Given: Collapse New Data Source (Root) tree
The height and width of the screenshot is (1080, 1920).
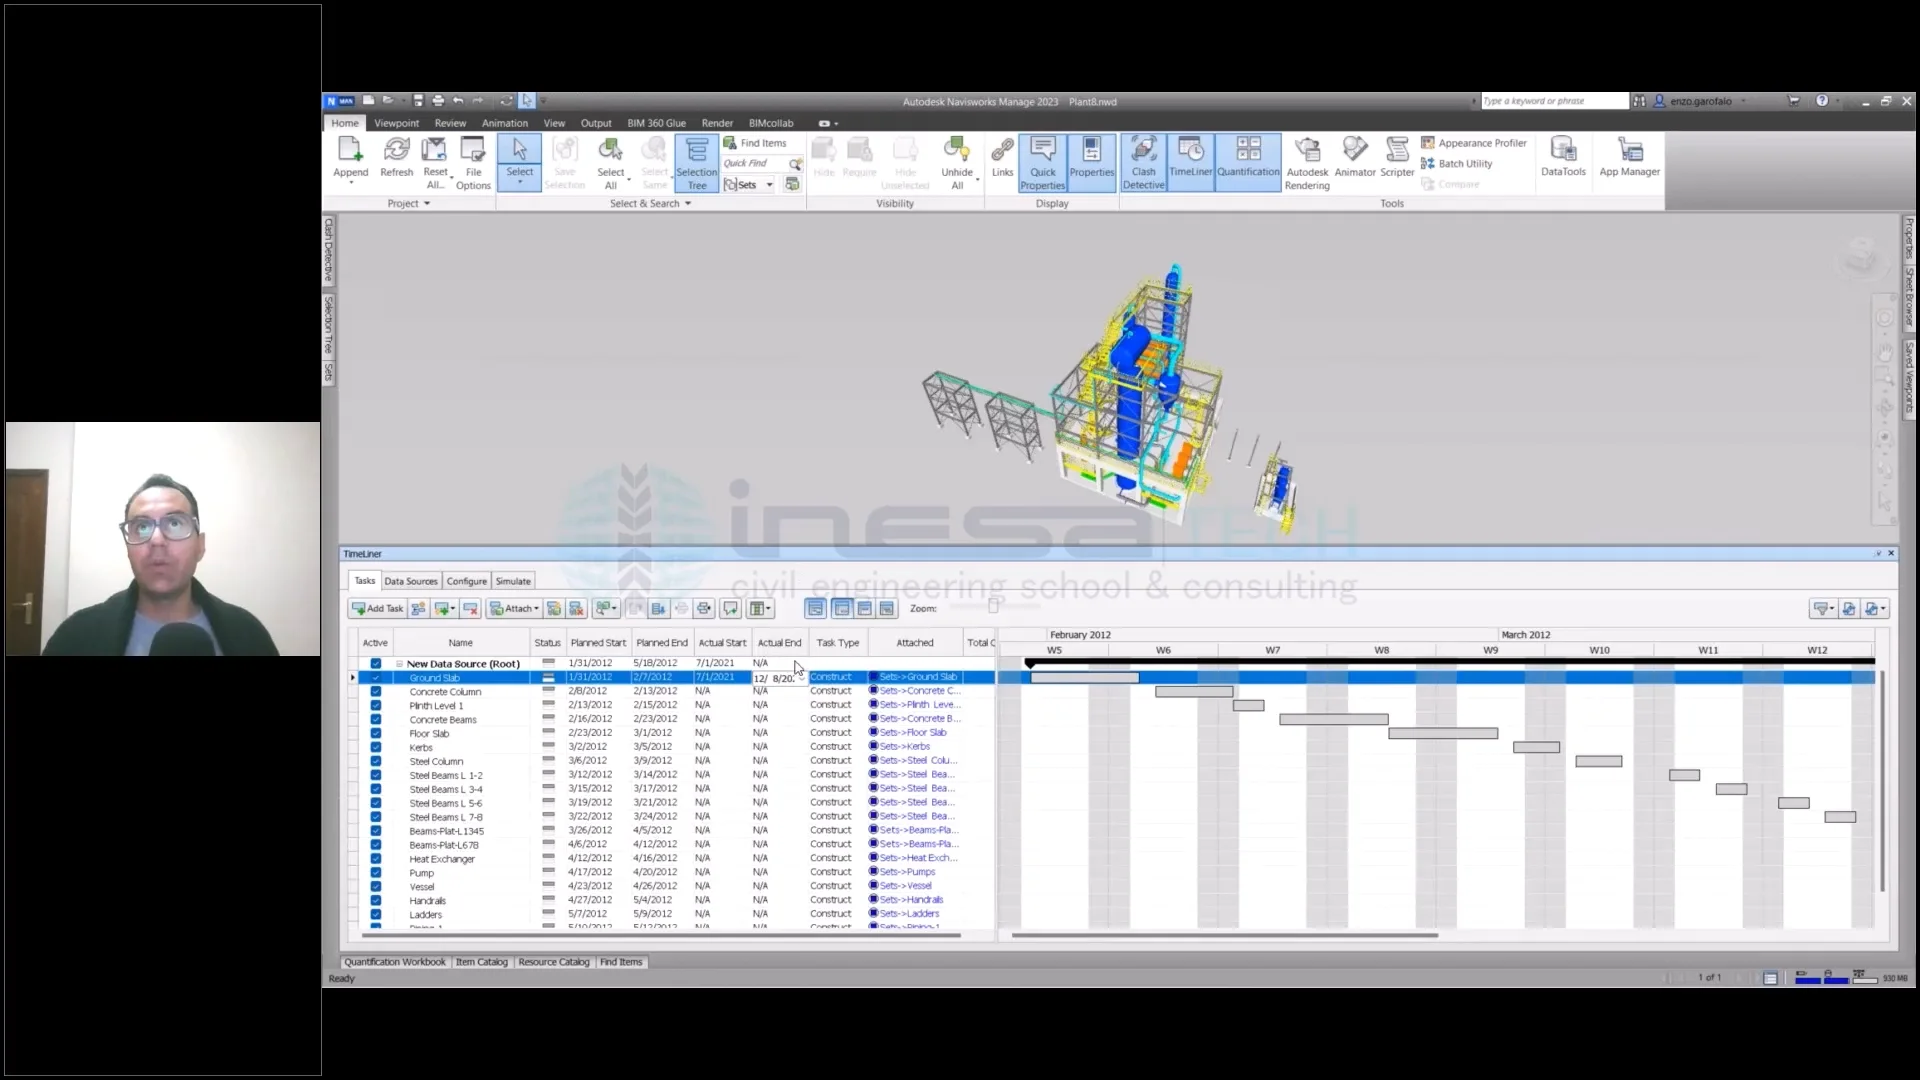Looking at the screenshot, I should [399, 664].
